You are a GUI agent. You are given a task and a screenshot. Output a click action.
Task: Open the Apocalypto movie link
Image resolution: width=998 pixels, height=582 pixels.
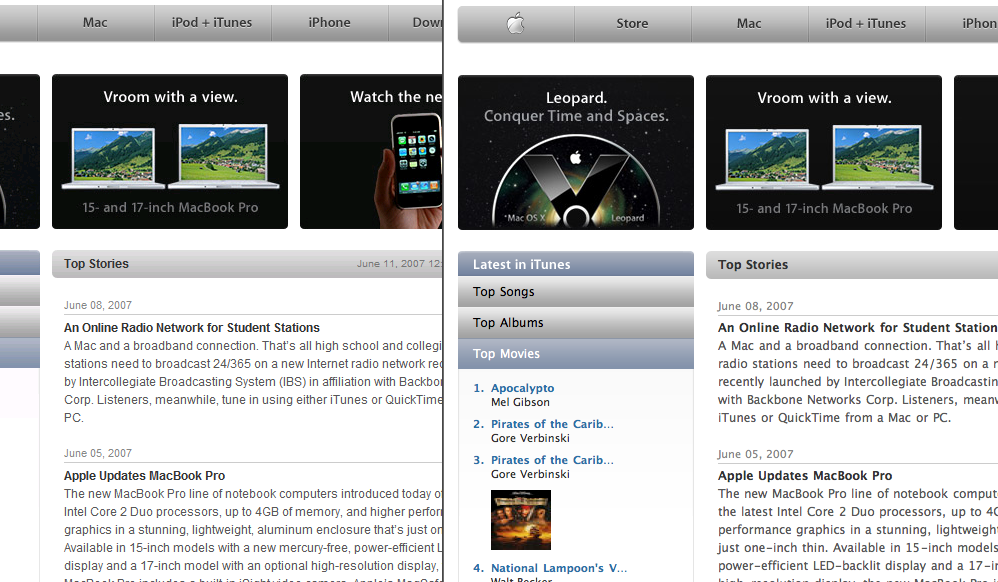tap(523, 388)
